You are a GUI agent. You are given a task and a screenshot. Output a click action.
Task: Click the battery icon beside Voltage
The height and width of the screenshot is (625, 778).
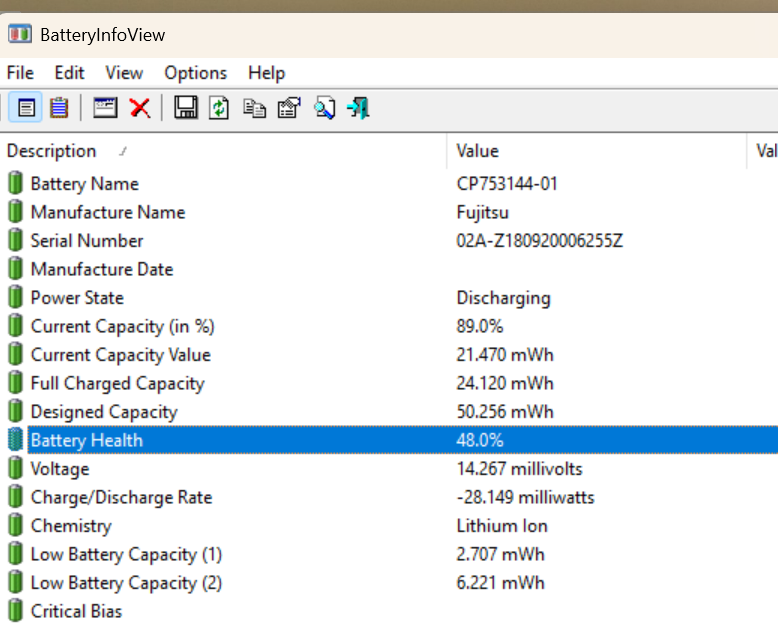[15, 468]
